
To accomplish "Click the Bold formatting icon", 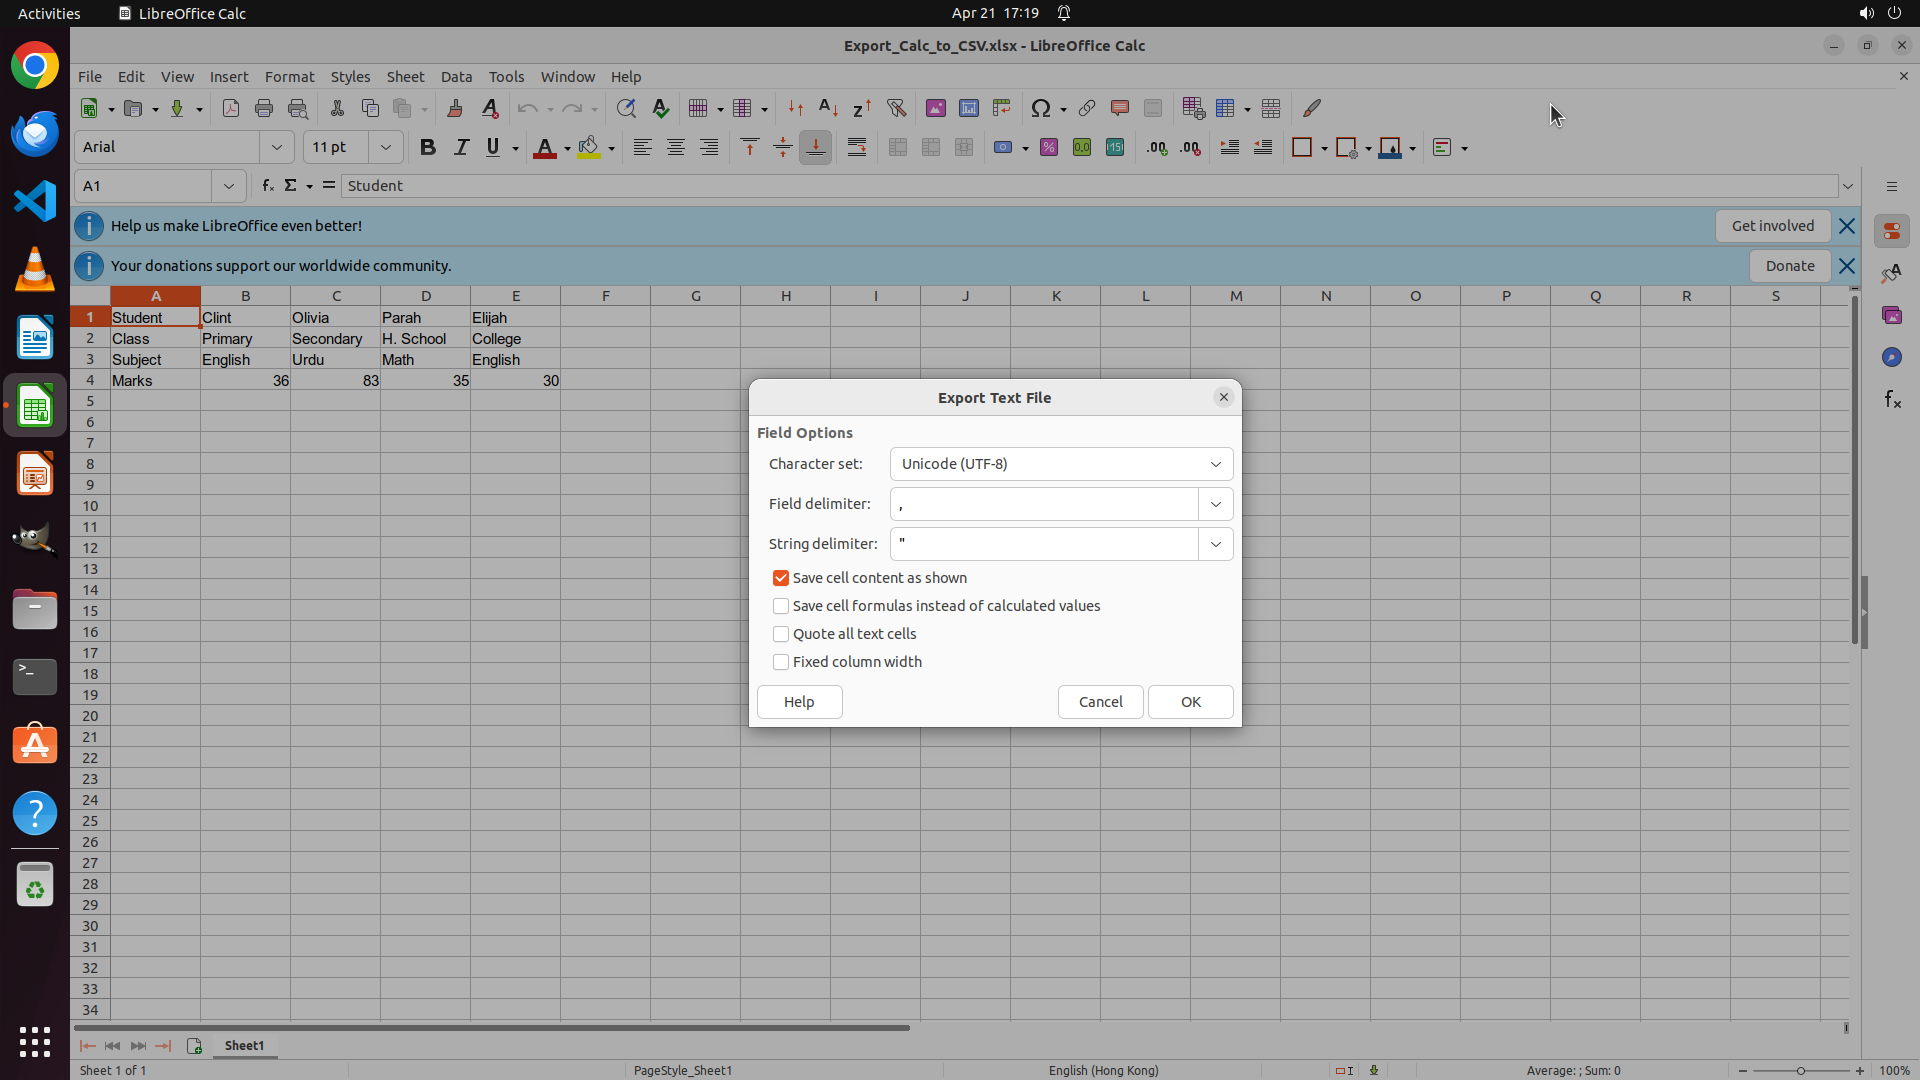I will point(428,148).
